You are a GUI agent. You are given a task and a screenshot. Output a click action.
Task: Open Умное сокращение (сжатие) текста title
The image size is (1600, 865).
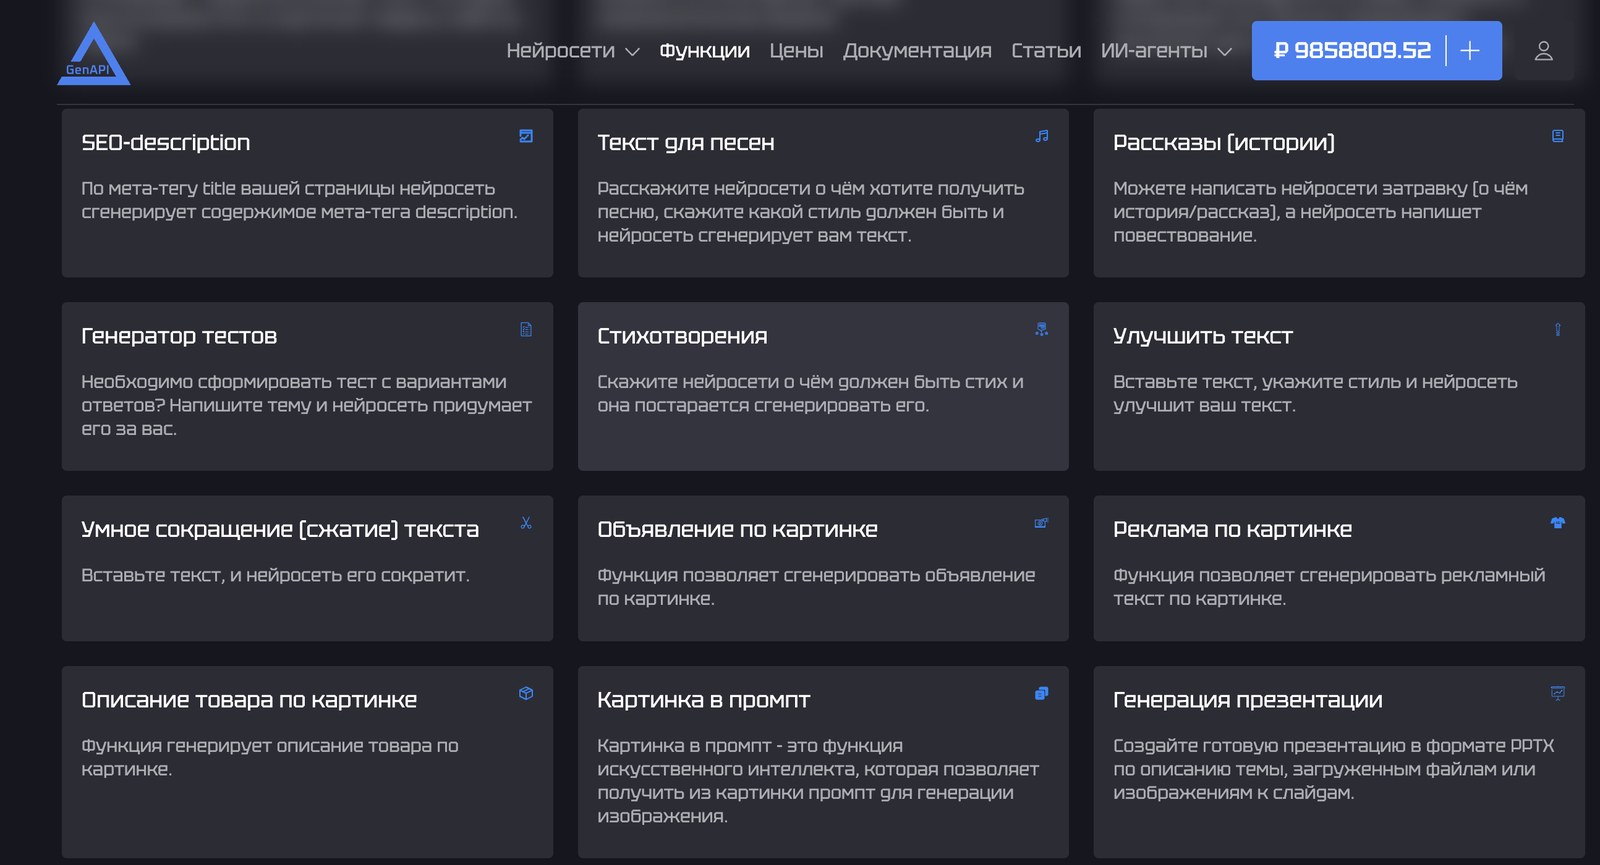[x=280, y=530]
